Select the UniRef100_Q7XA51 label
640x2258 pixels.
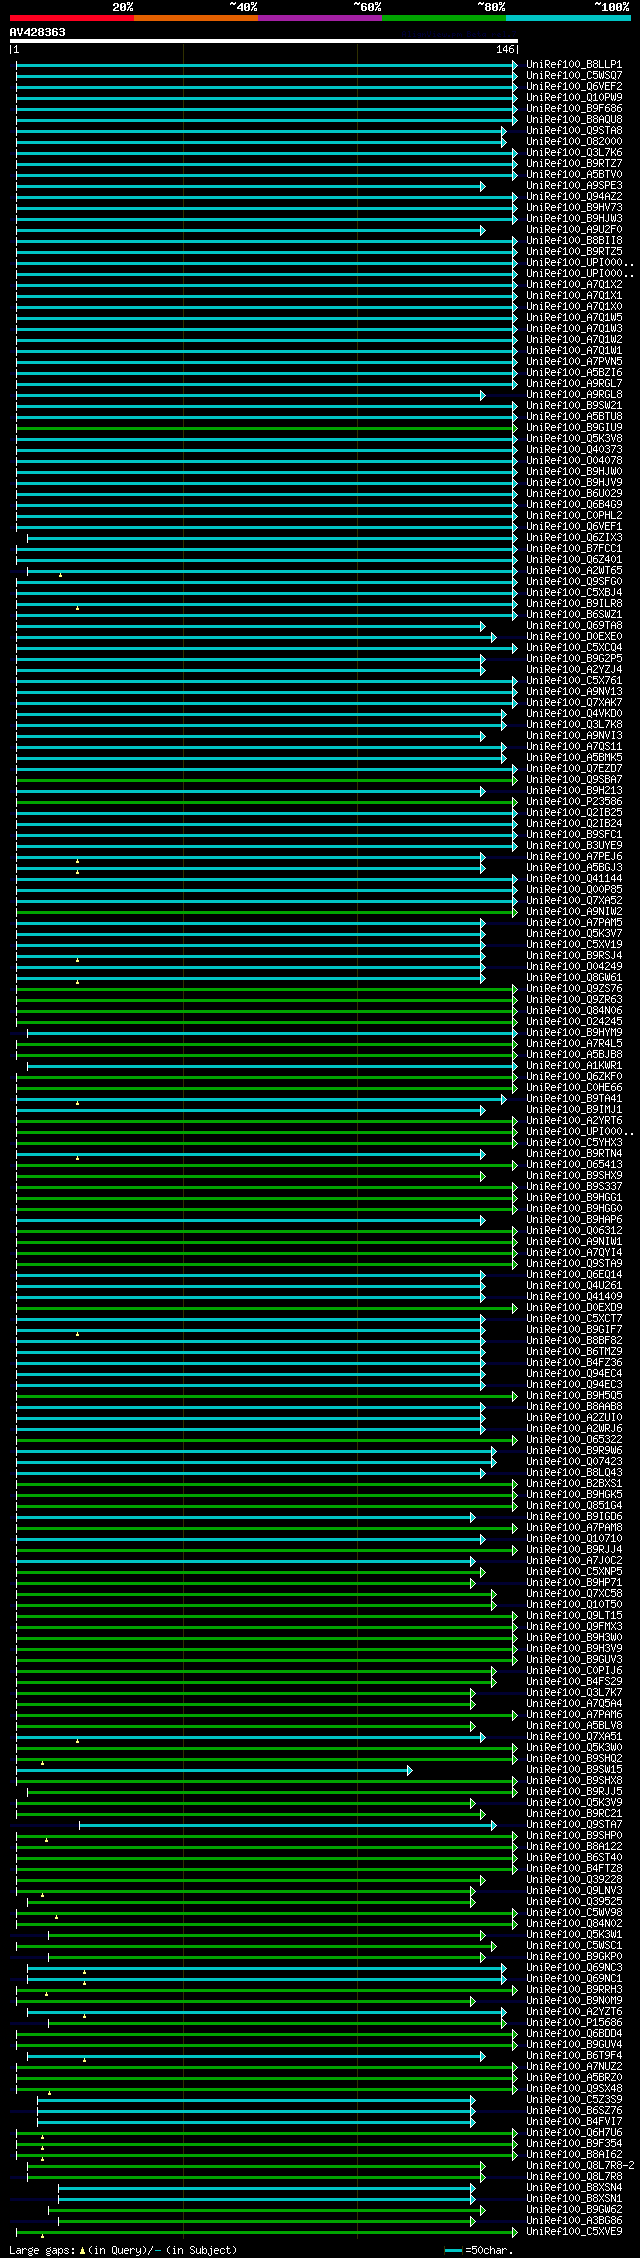pyautogui.click(x=574, y=1736)
